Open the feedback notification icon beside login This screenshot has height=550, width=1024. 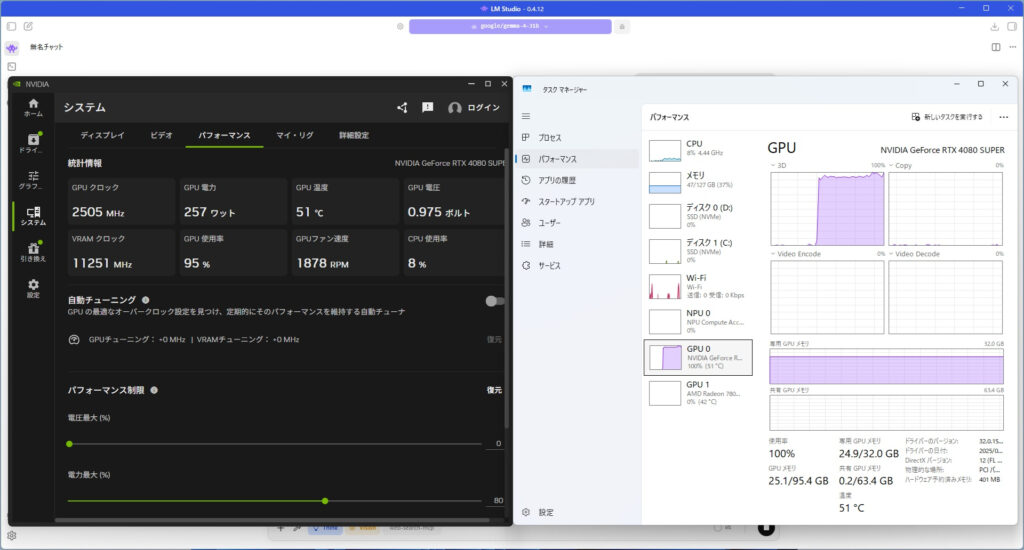[427, 108]
